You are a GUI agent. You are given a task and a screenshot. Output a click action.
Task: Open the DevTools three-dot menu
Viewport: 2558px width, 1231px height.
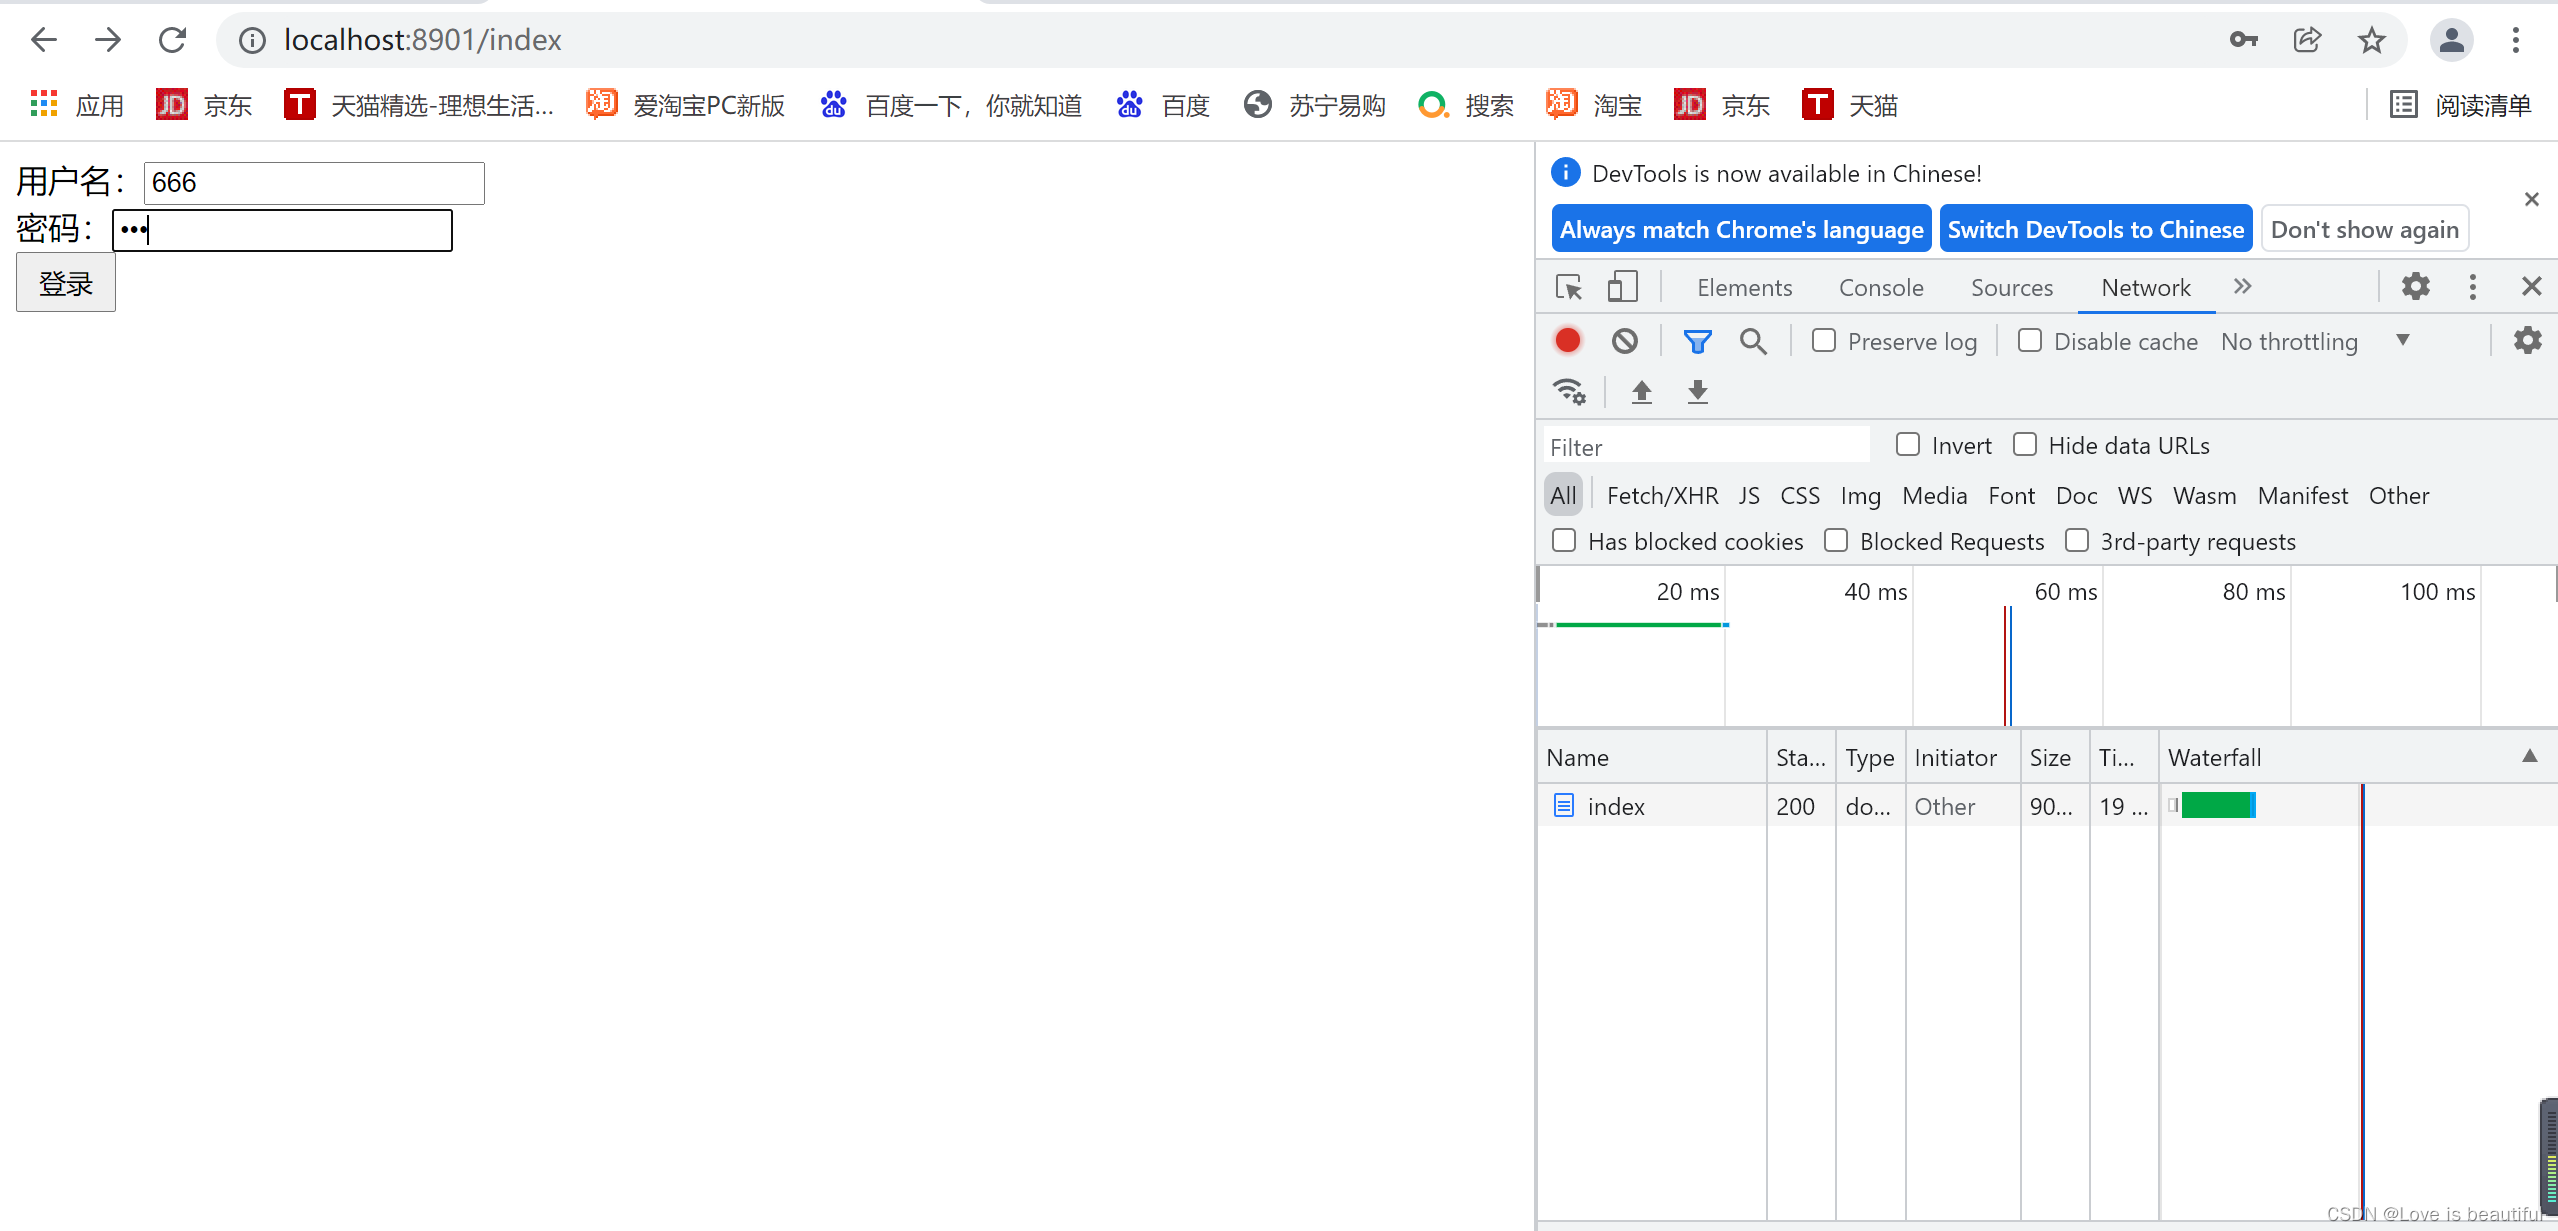click(2472, 287)
